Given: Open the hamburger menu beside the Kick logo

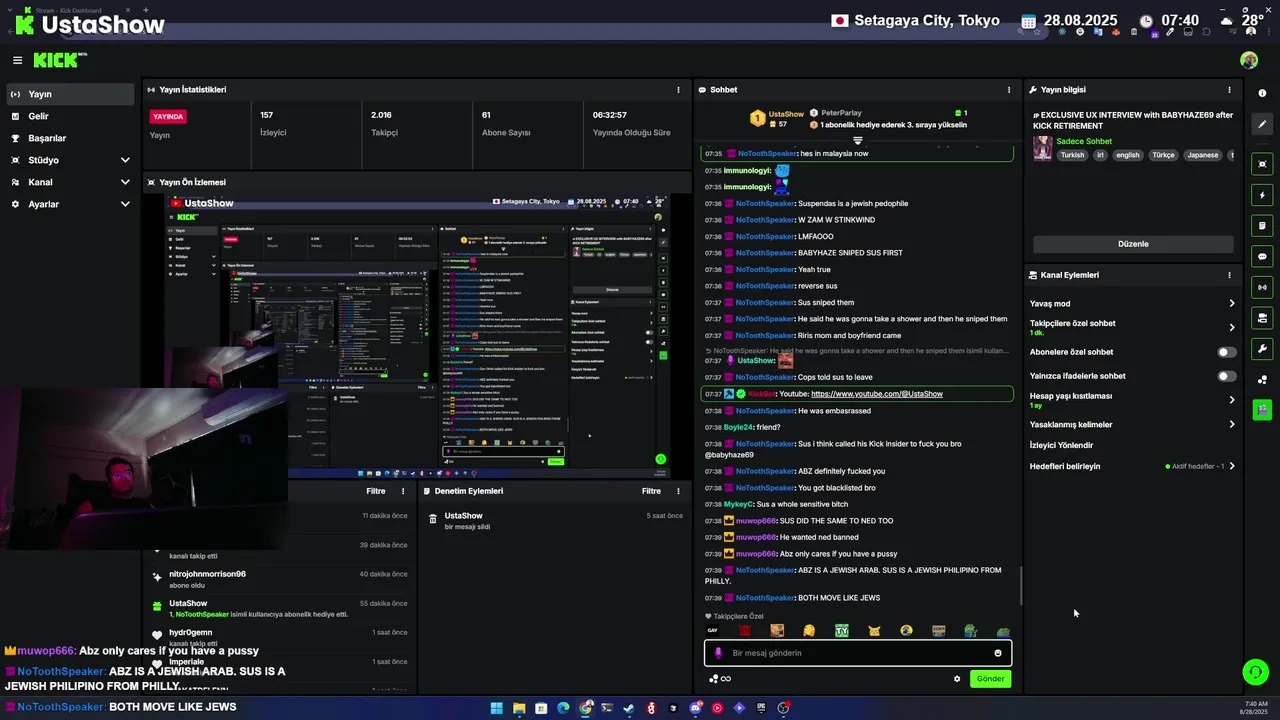Looking at the screenshot, I should click(17, 60).
